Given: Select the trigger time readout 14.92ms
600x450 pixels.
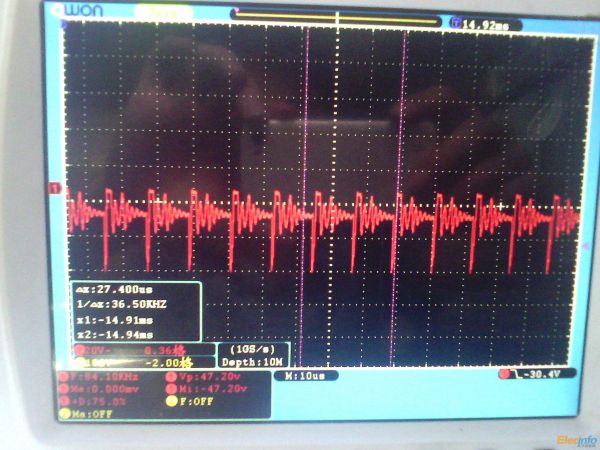Looking at the screenshot, I should coord(485,25).
